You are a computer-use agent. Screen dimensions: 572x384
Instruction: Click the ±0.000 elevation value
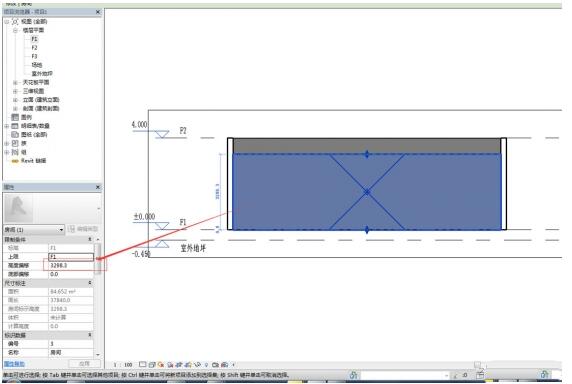144,217
